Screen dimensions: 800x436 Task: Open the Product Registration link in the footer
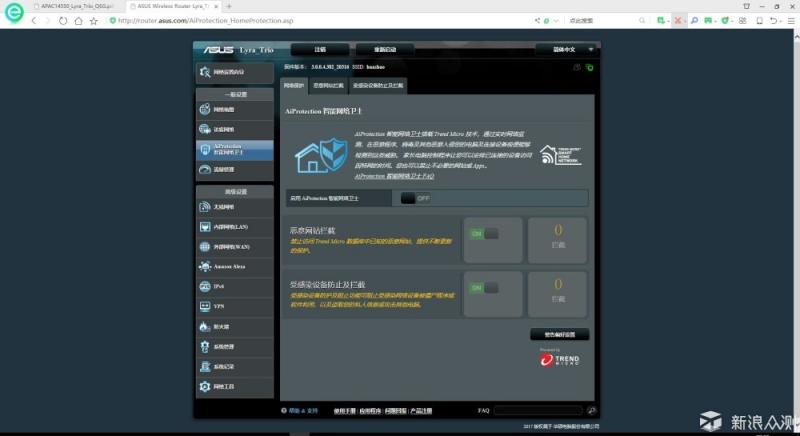[421, 411]
